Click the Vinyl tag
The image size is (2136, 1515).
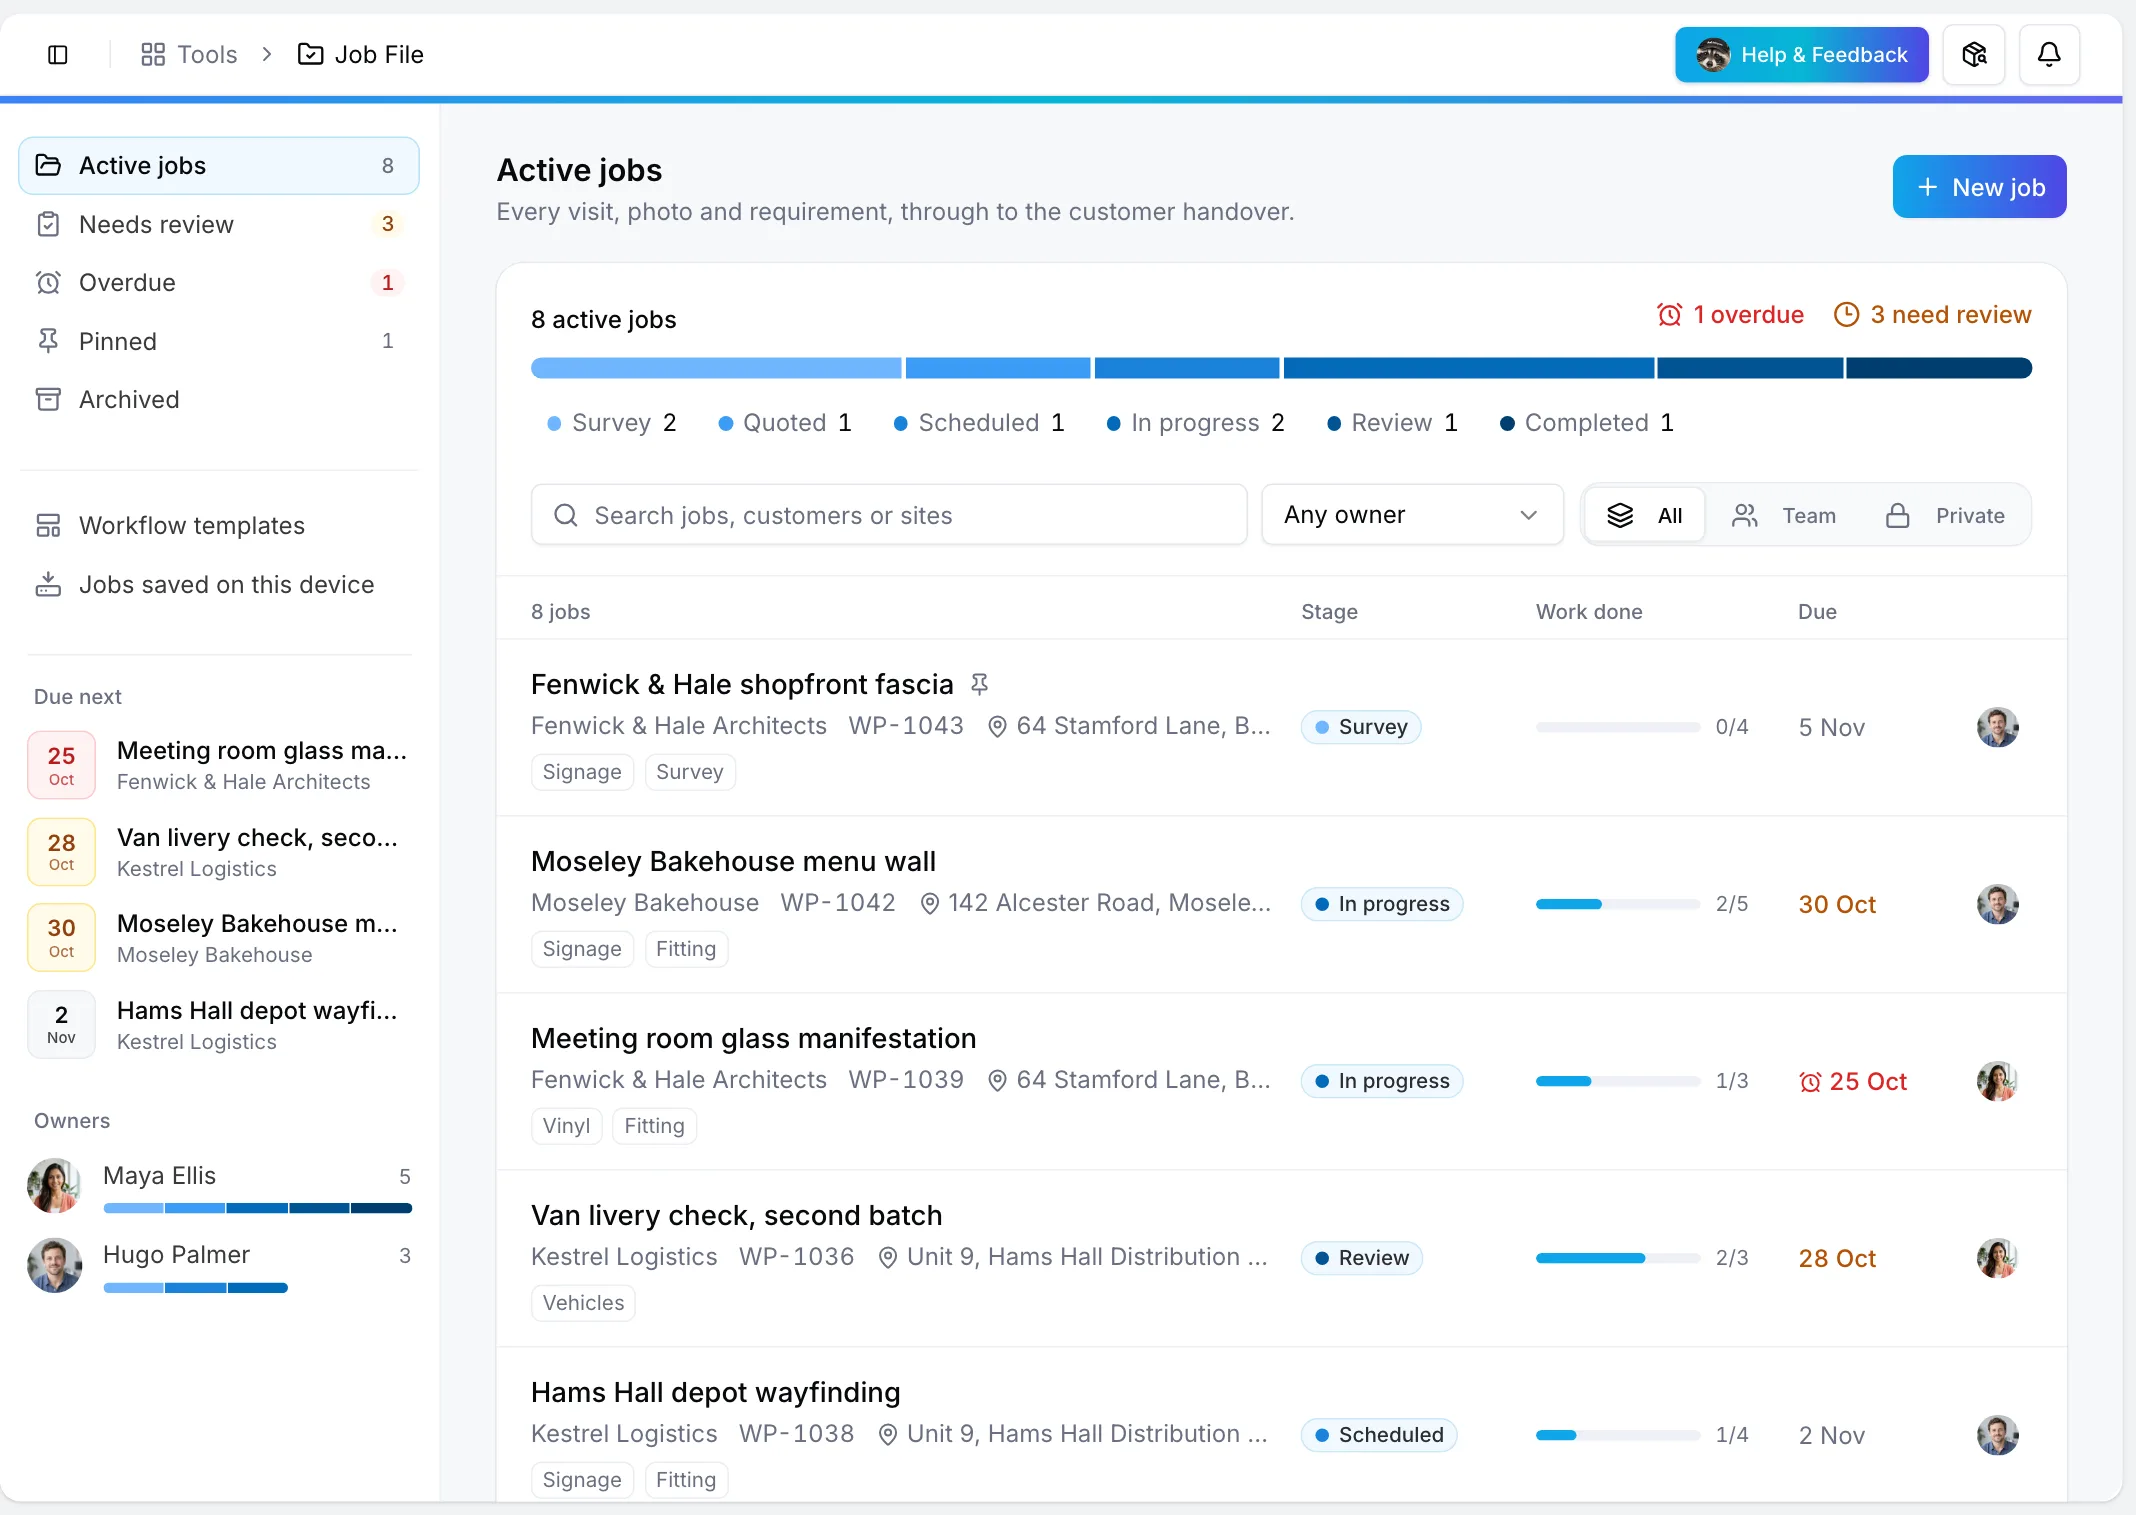[566, 1126]
